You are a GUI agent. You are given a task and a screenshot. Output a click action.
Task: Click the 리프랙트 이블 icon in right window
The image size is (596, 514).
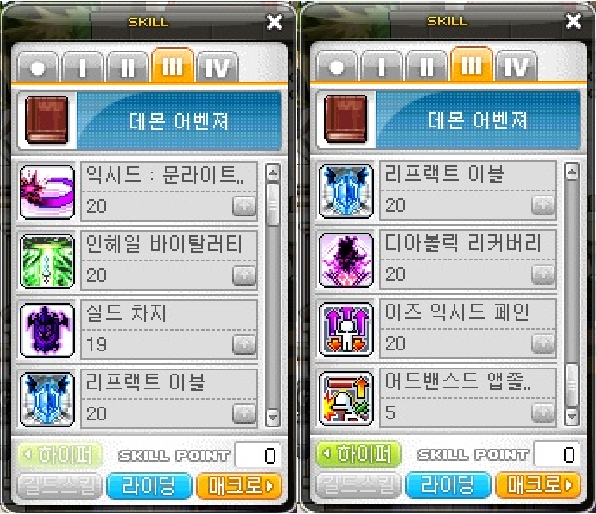(346, 191)
